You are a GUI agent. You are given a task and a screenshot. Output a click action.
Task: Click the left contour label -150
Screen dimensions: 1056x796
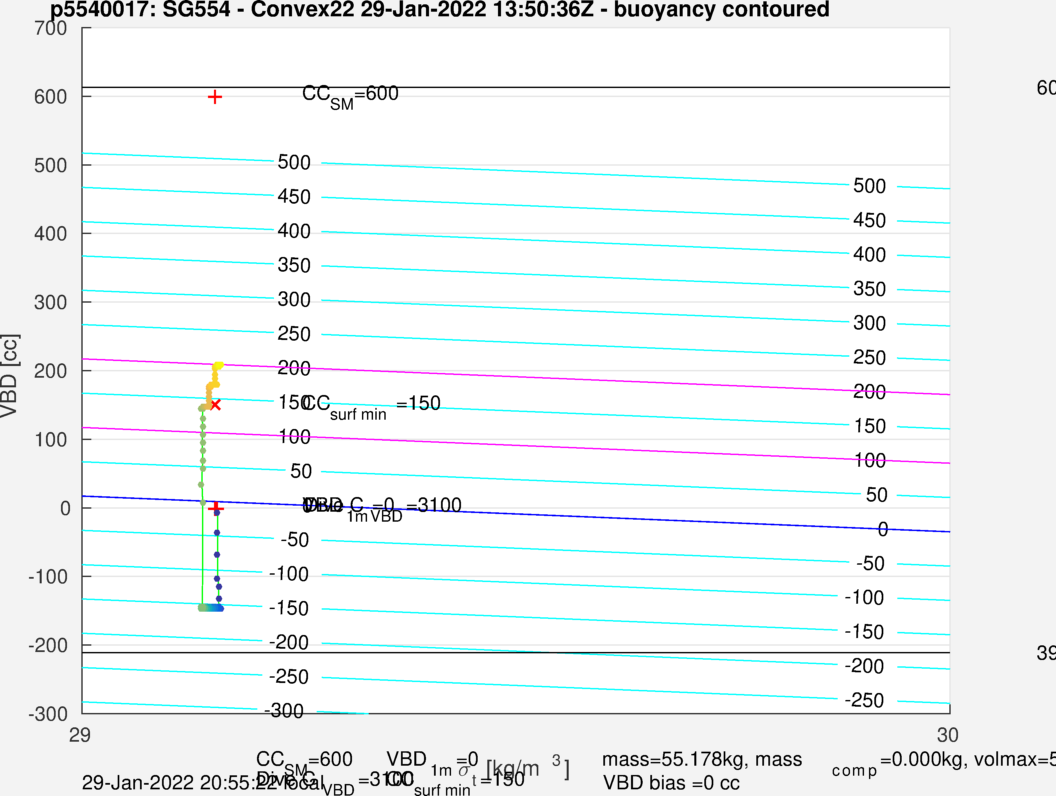289,609
